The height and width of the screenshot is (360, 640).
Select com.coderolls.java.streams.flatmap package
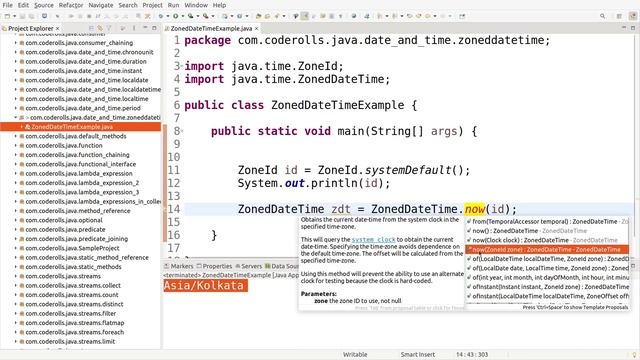tap(75, 322)
